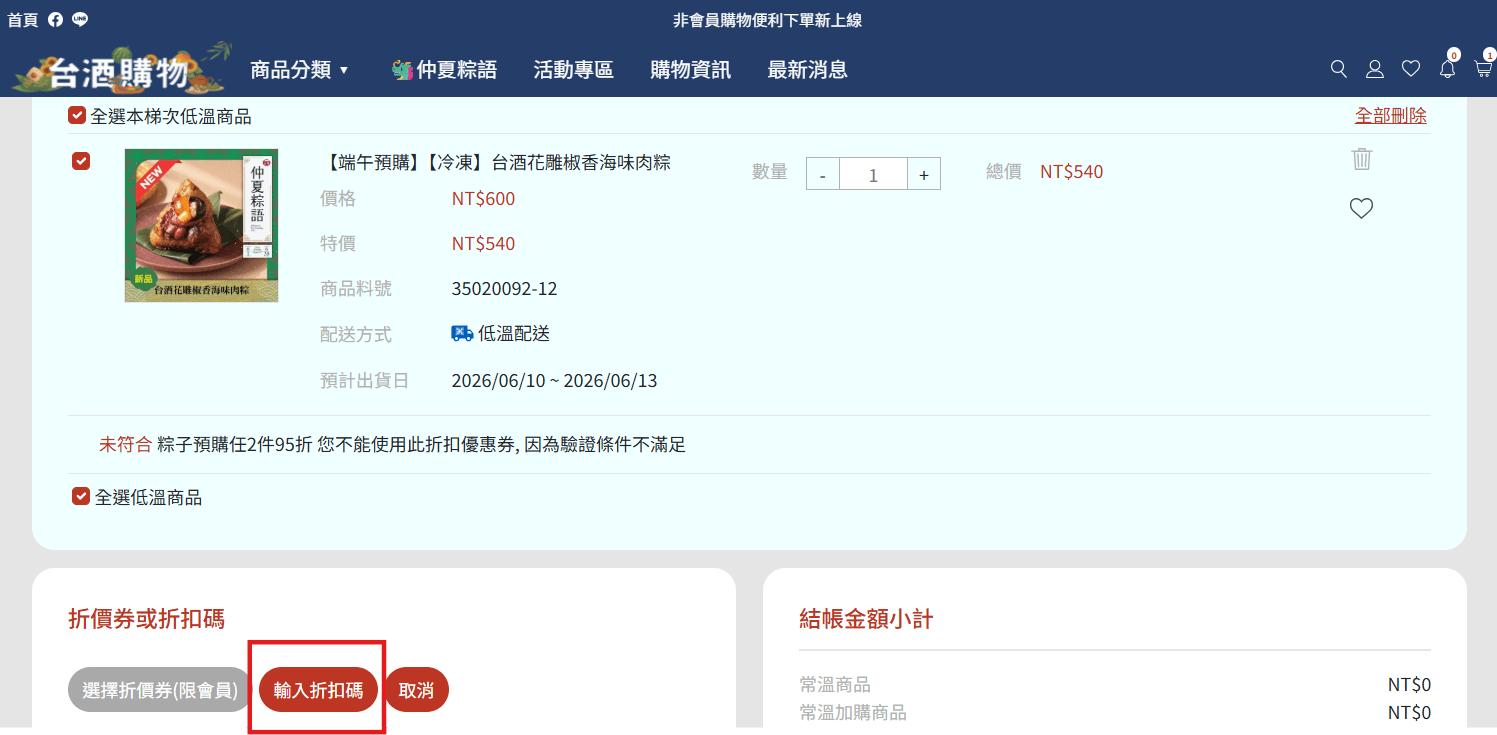Image resolution: width=1497 pixels, height=735 pixels.
Task: Click the 台酒購物 site logo
Action: pos(122,69)
